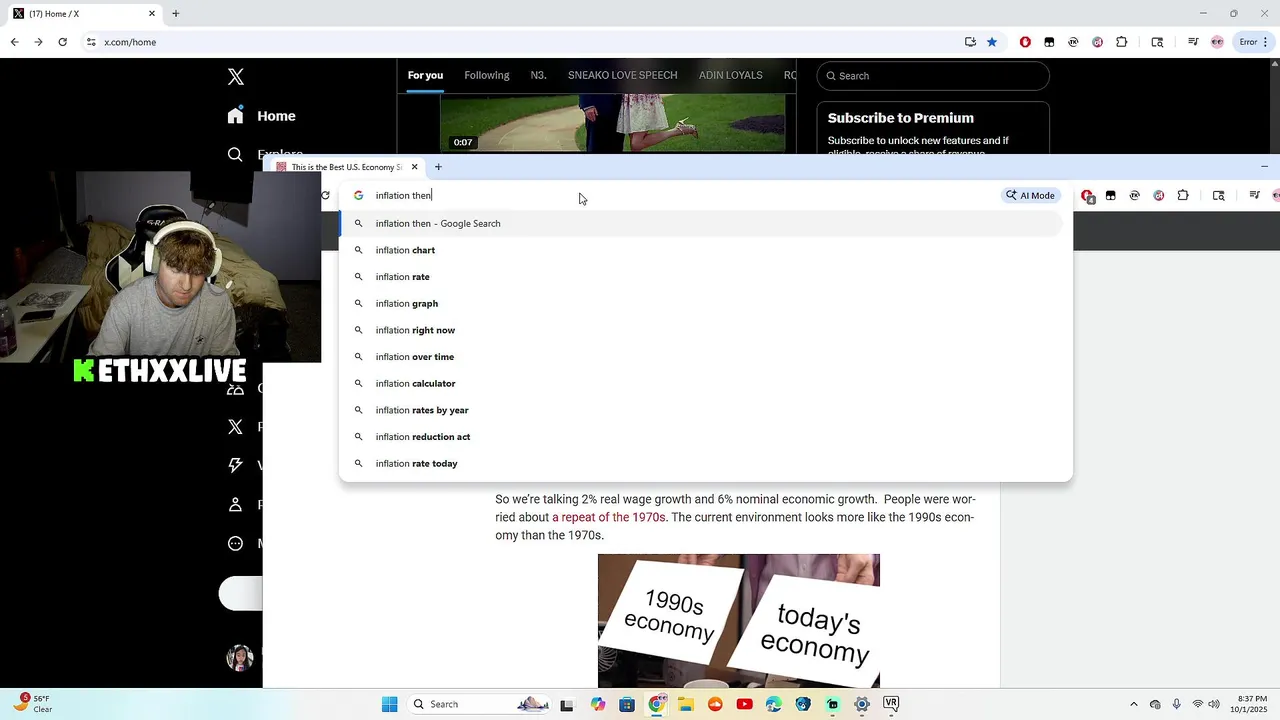
Task: Open the red shield extension in back window
Action: click(x=1025, y=42)
